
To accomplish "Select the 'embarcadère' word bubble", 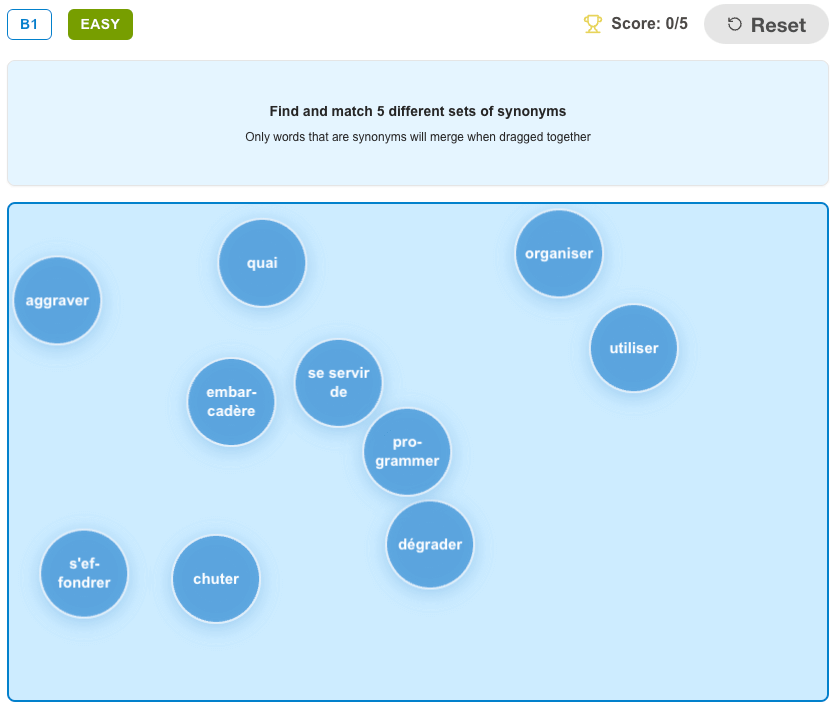I will point(231,401).
